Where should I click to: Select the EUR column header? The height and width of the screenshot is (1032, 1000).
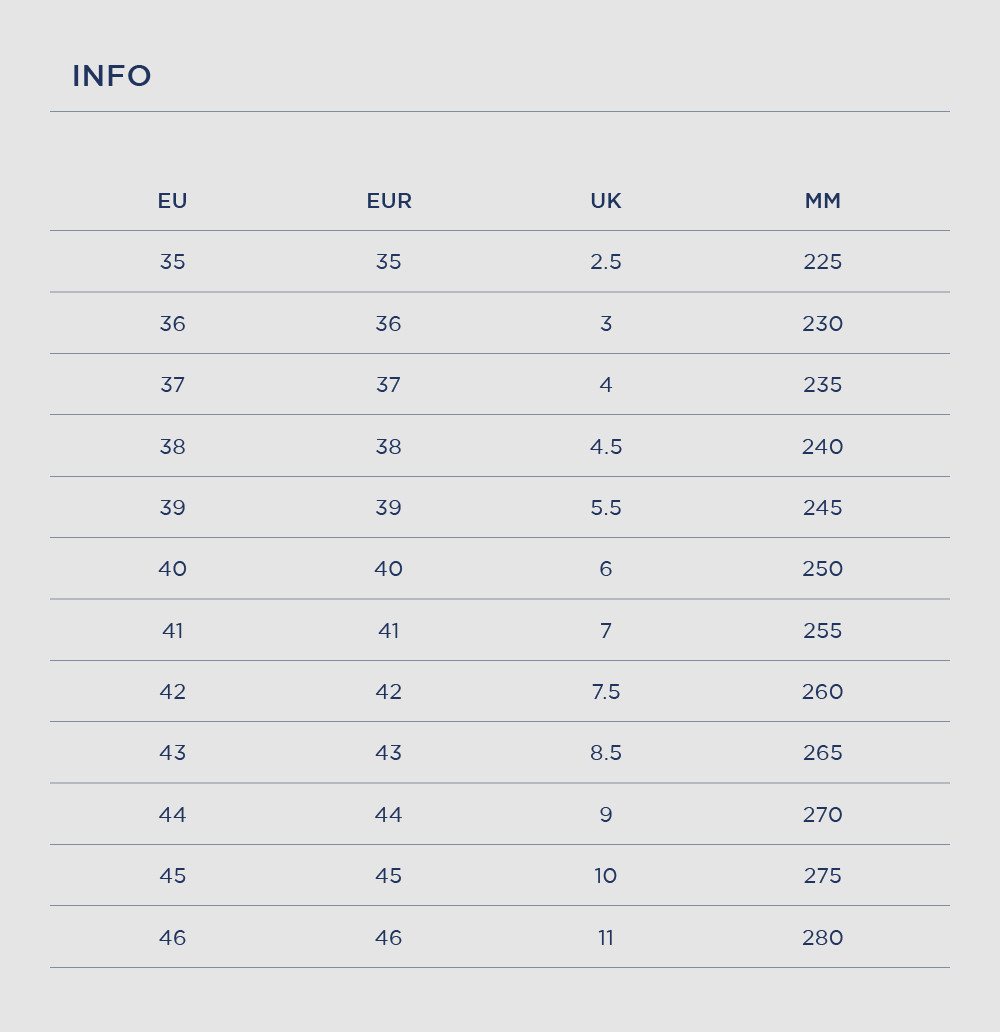click(389, 201)
